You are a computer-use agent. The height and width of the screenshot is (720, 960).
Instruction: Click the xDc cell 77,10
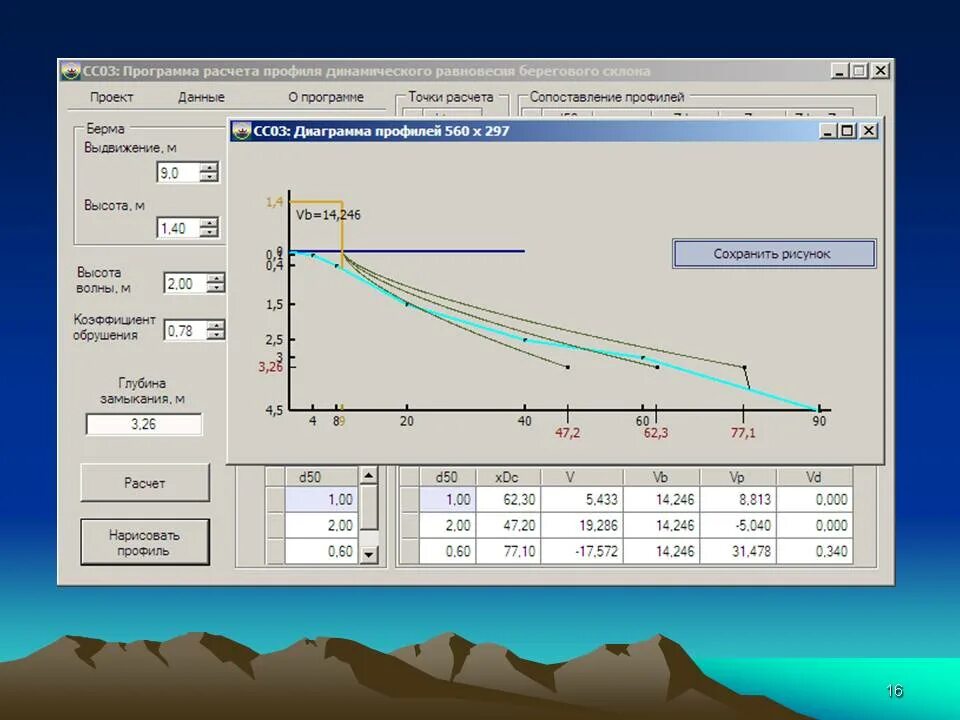click(508, 551)
